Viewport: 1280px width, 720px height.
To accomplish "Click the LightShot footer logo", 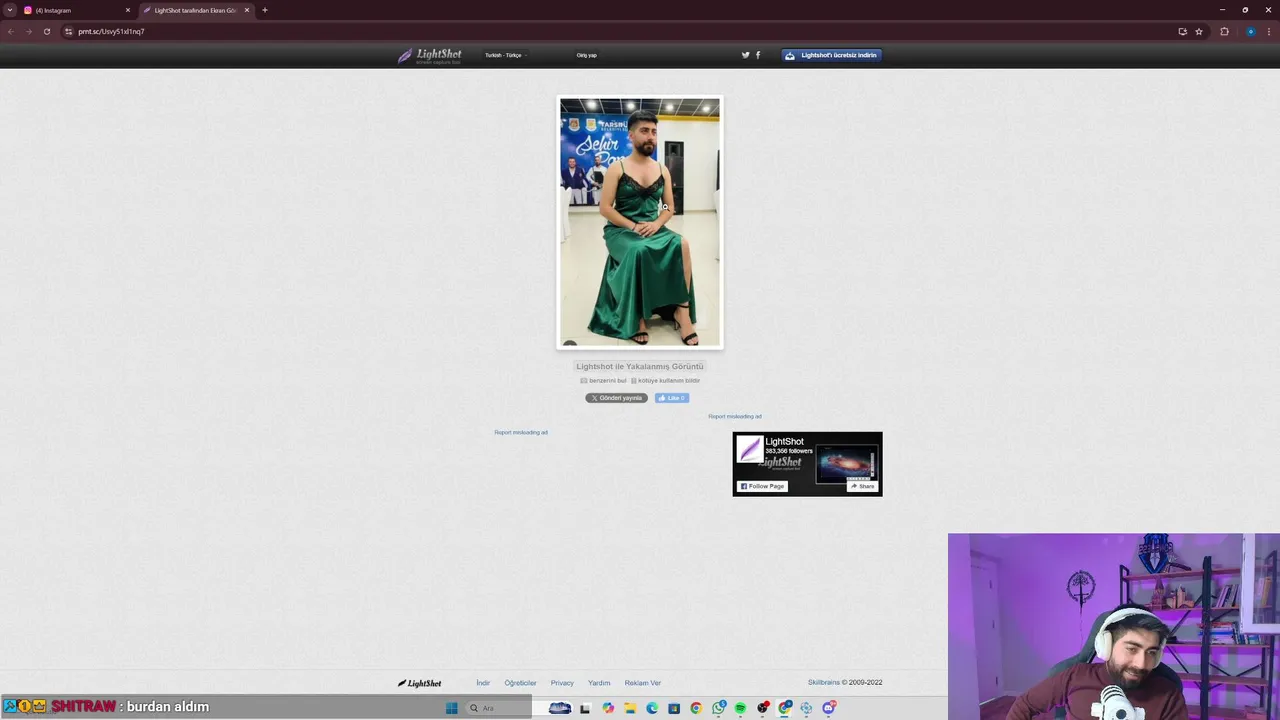I will (x=419, y=683).
